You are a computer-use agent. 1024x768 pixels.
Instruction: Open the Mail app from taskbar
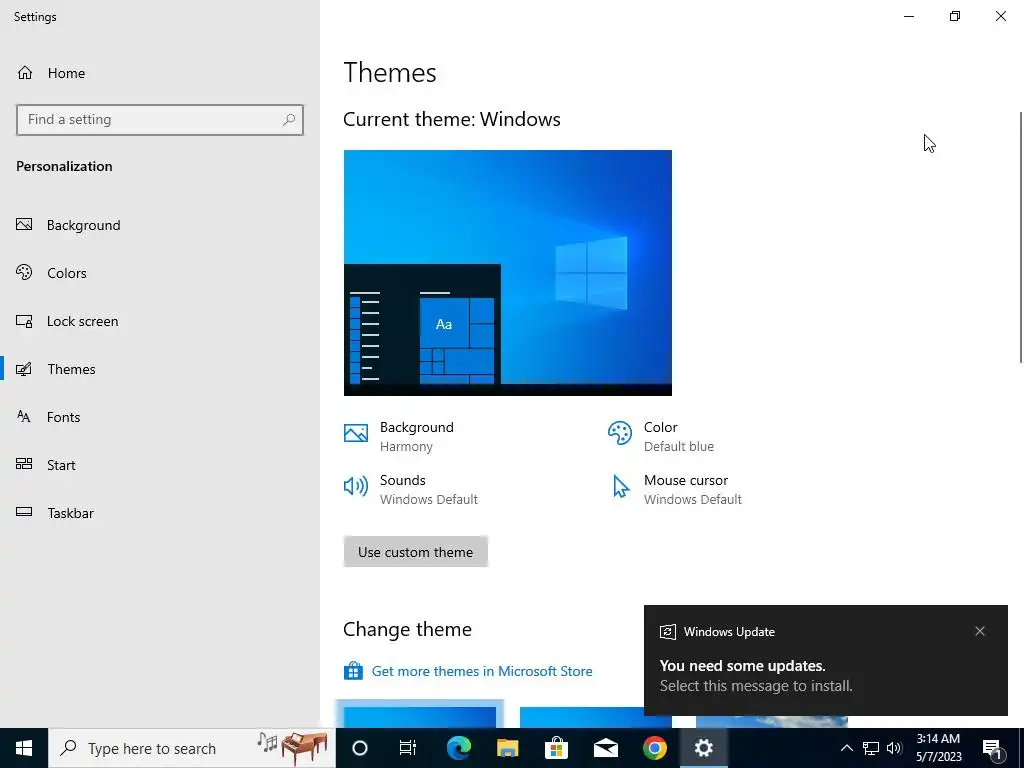tap(605, 748)
